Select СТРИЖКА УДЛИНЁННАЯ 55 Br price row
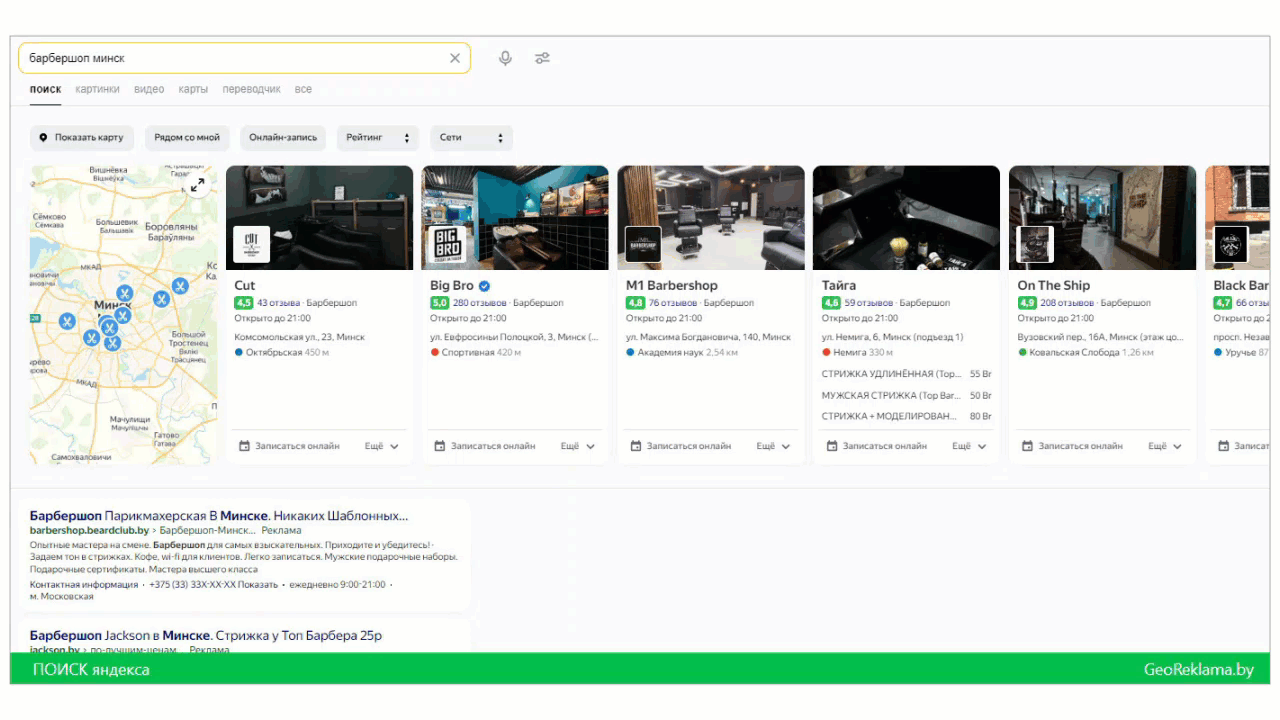The image size is (1280, 720). point(906,374)
